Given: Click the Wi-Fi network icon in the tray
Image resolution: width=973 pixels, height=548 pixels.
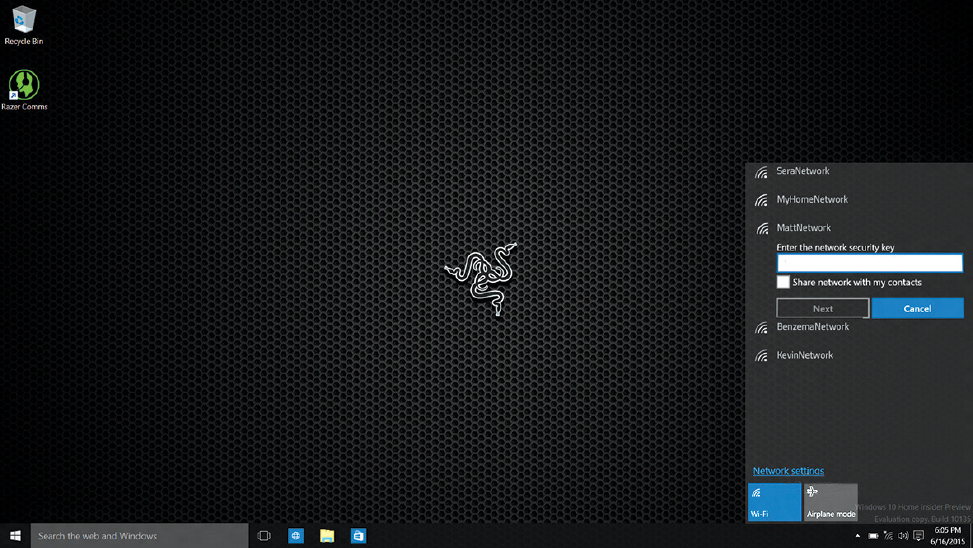Looking at the screenshot, I should coord(889,536).
